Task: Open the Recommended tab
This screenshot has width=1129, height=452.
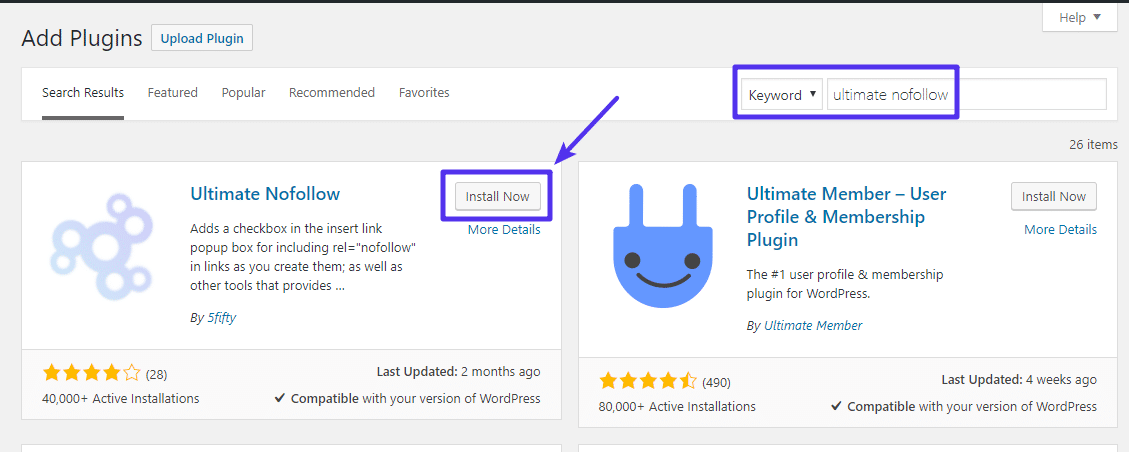Action: click(x=331, y=92)
